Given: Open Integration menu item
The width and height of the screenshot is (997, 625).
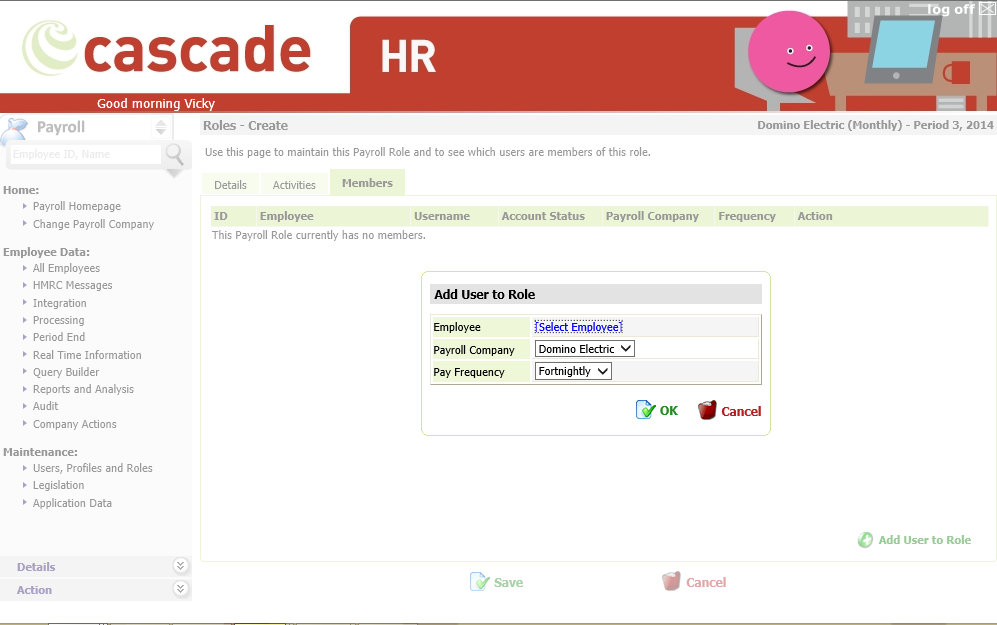Looking at the screenshot, I should pyautogui.click(x=60, y=303).
